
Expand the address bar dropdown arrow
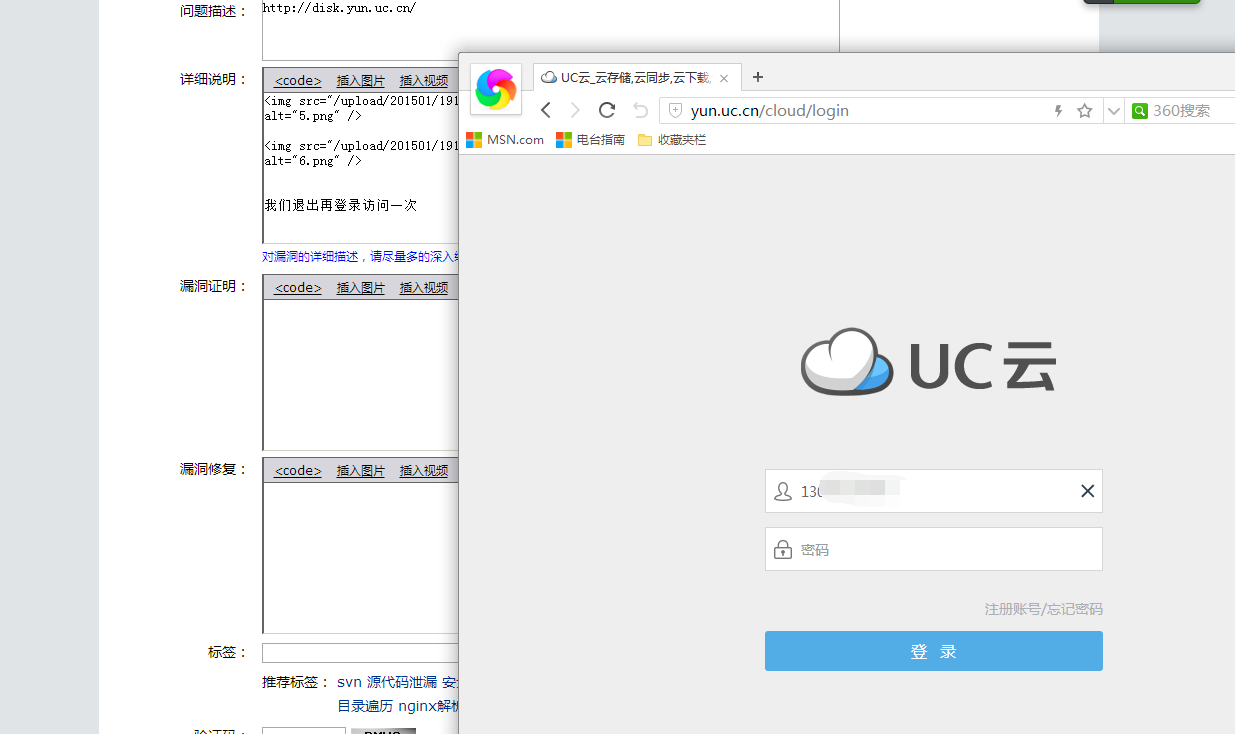click(1114, 111)
